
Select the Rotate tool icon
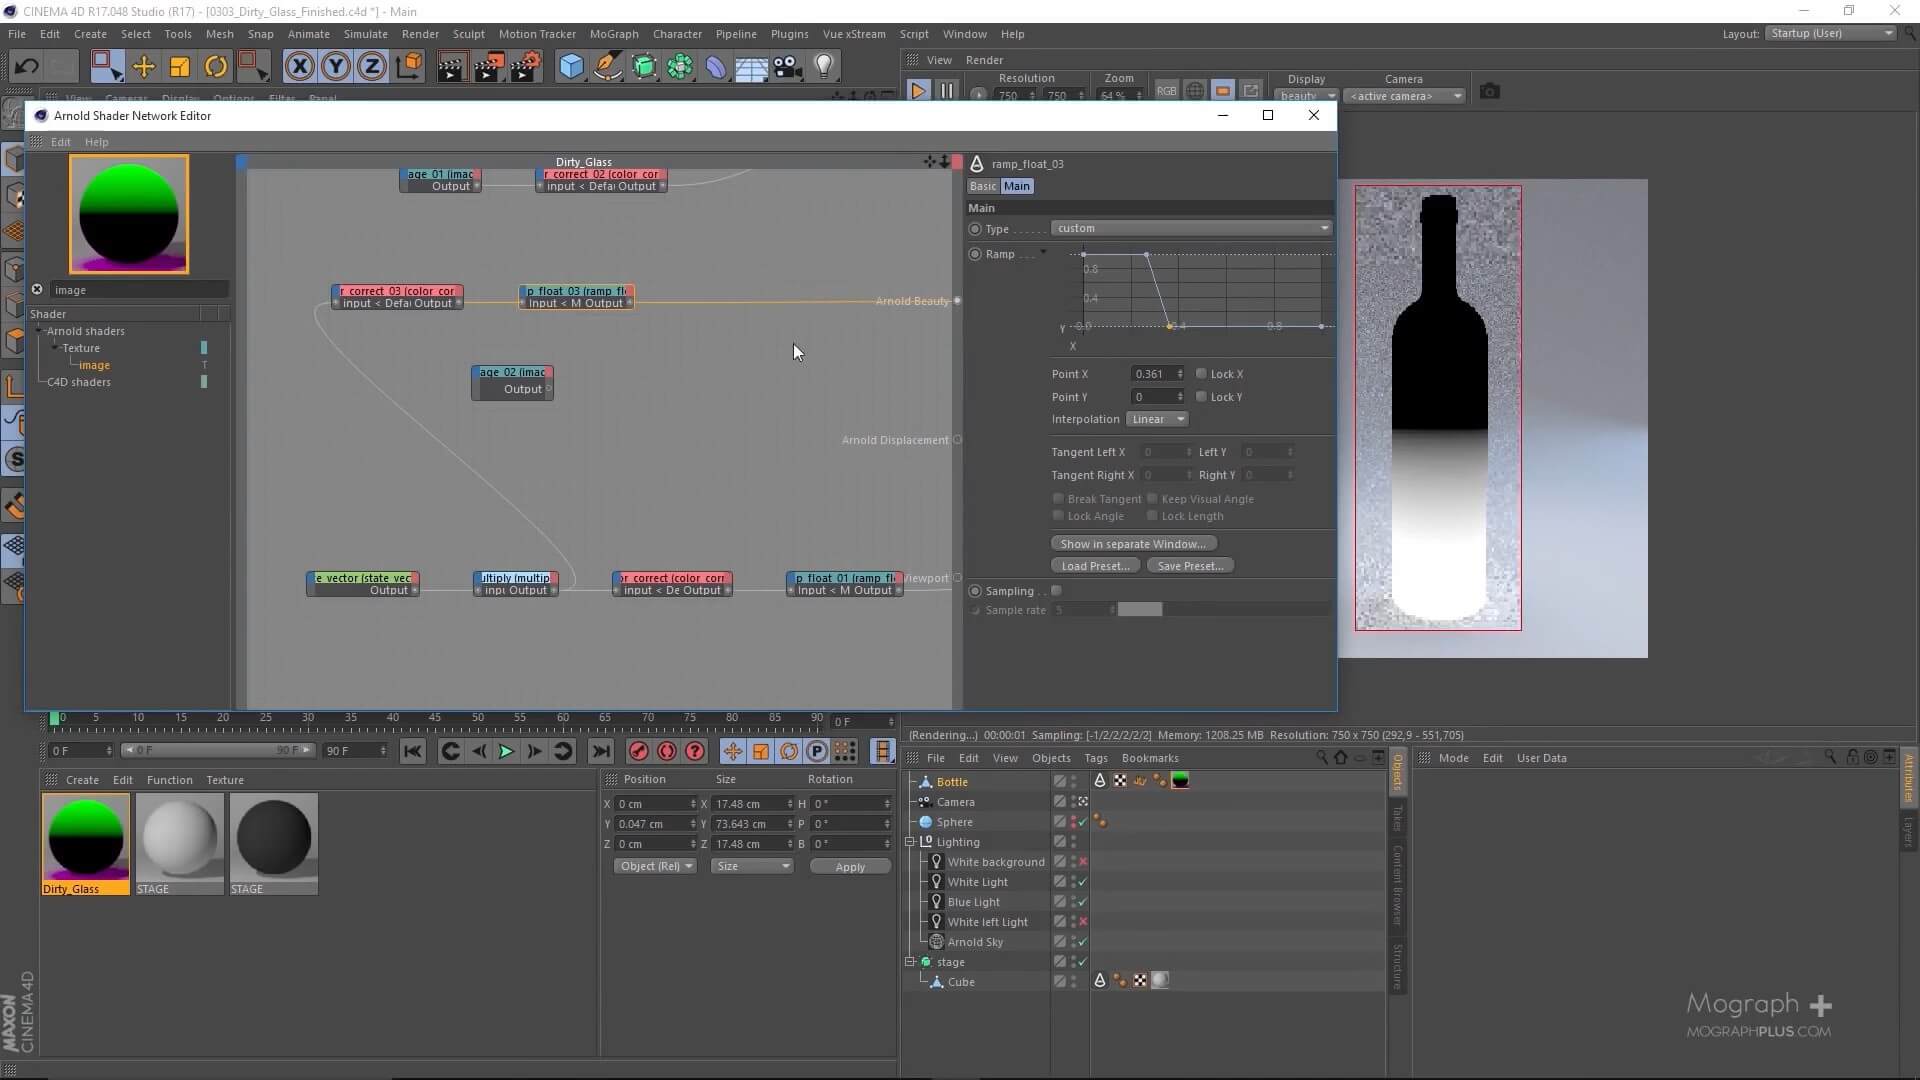(x=216, y=67)
